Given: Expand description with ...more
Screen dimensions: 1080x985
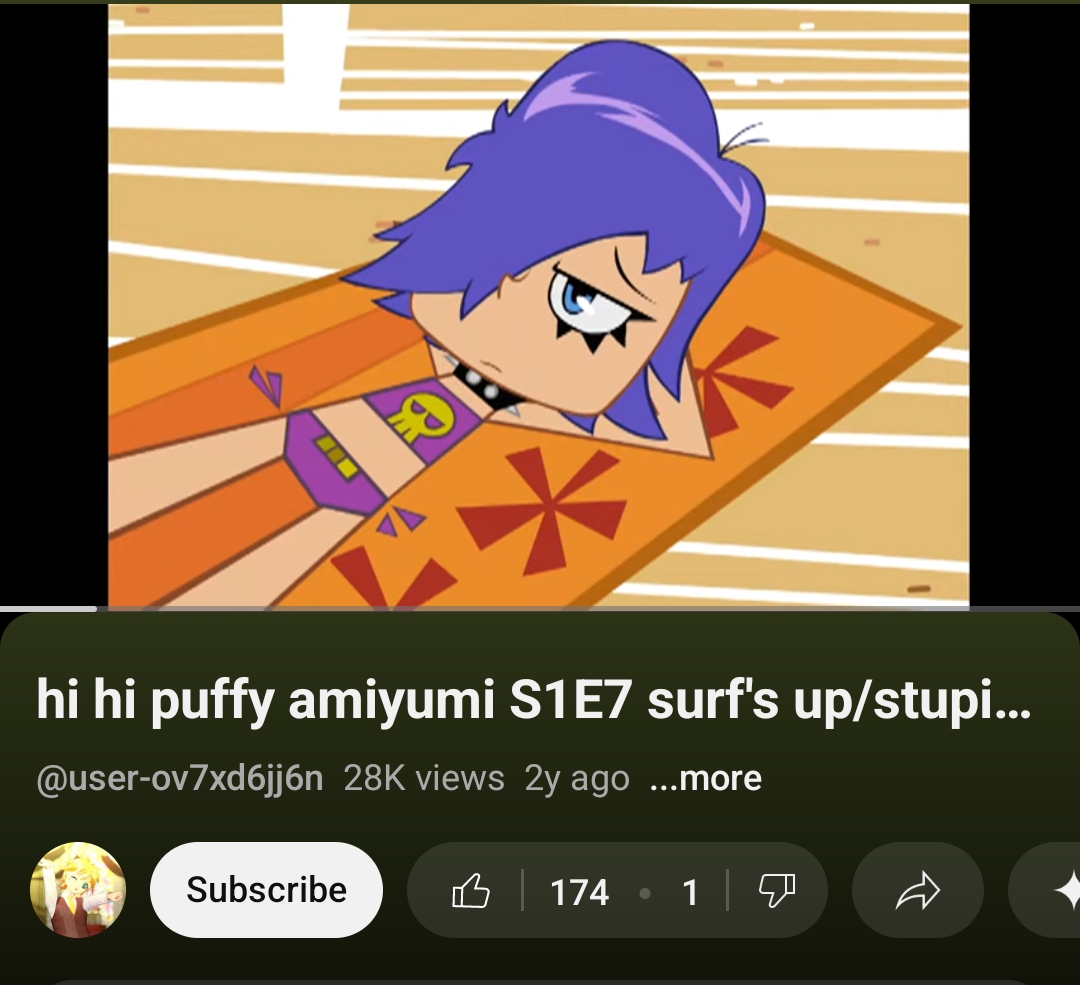Looking at the screenshot, I should [705, 778].
